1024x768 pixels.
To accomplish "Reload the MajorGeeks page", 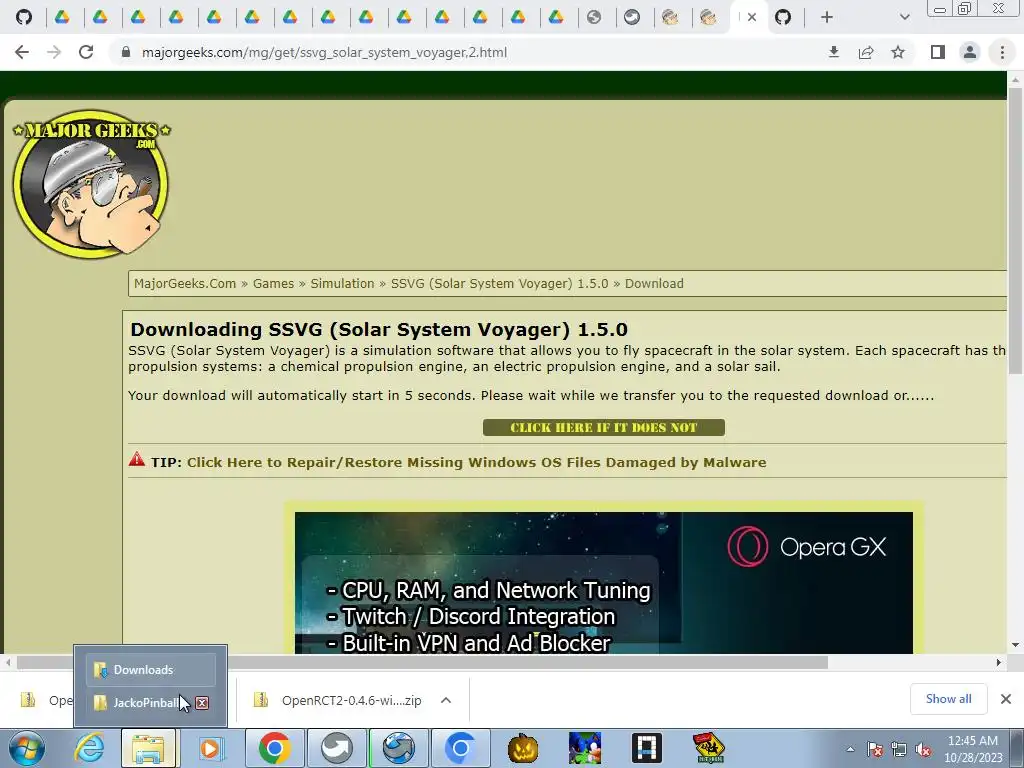I will [x=86, y=52].
